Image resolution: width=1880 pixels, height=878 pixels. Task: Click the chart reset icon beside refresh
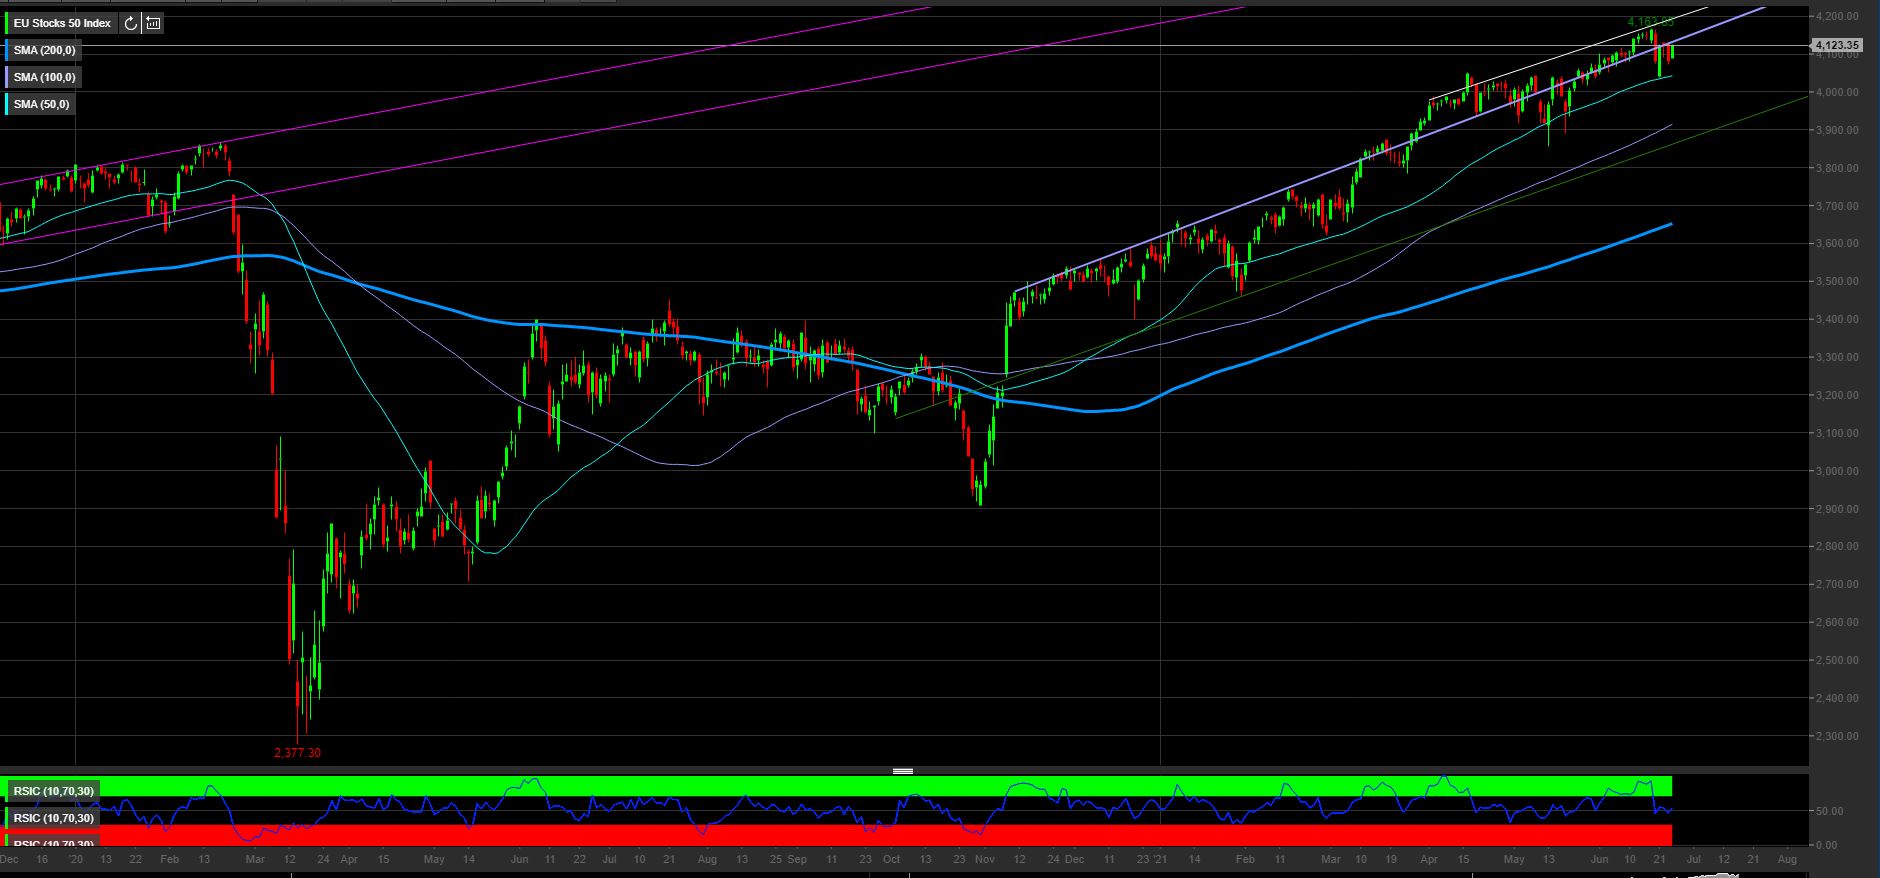pos(153,23)
